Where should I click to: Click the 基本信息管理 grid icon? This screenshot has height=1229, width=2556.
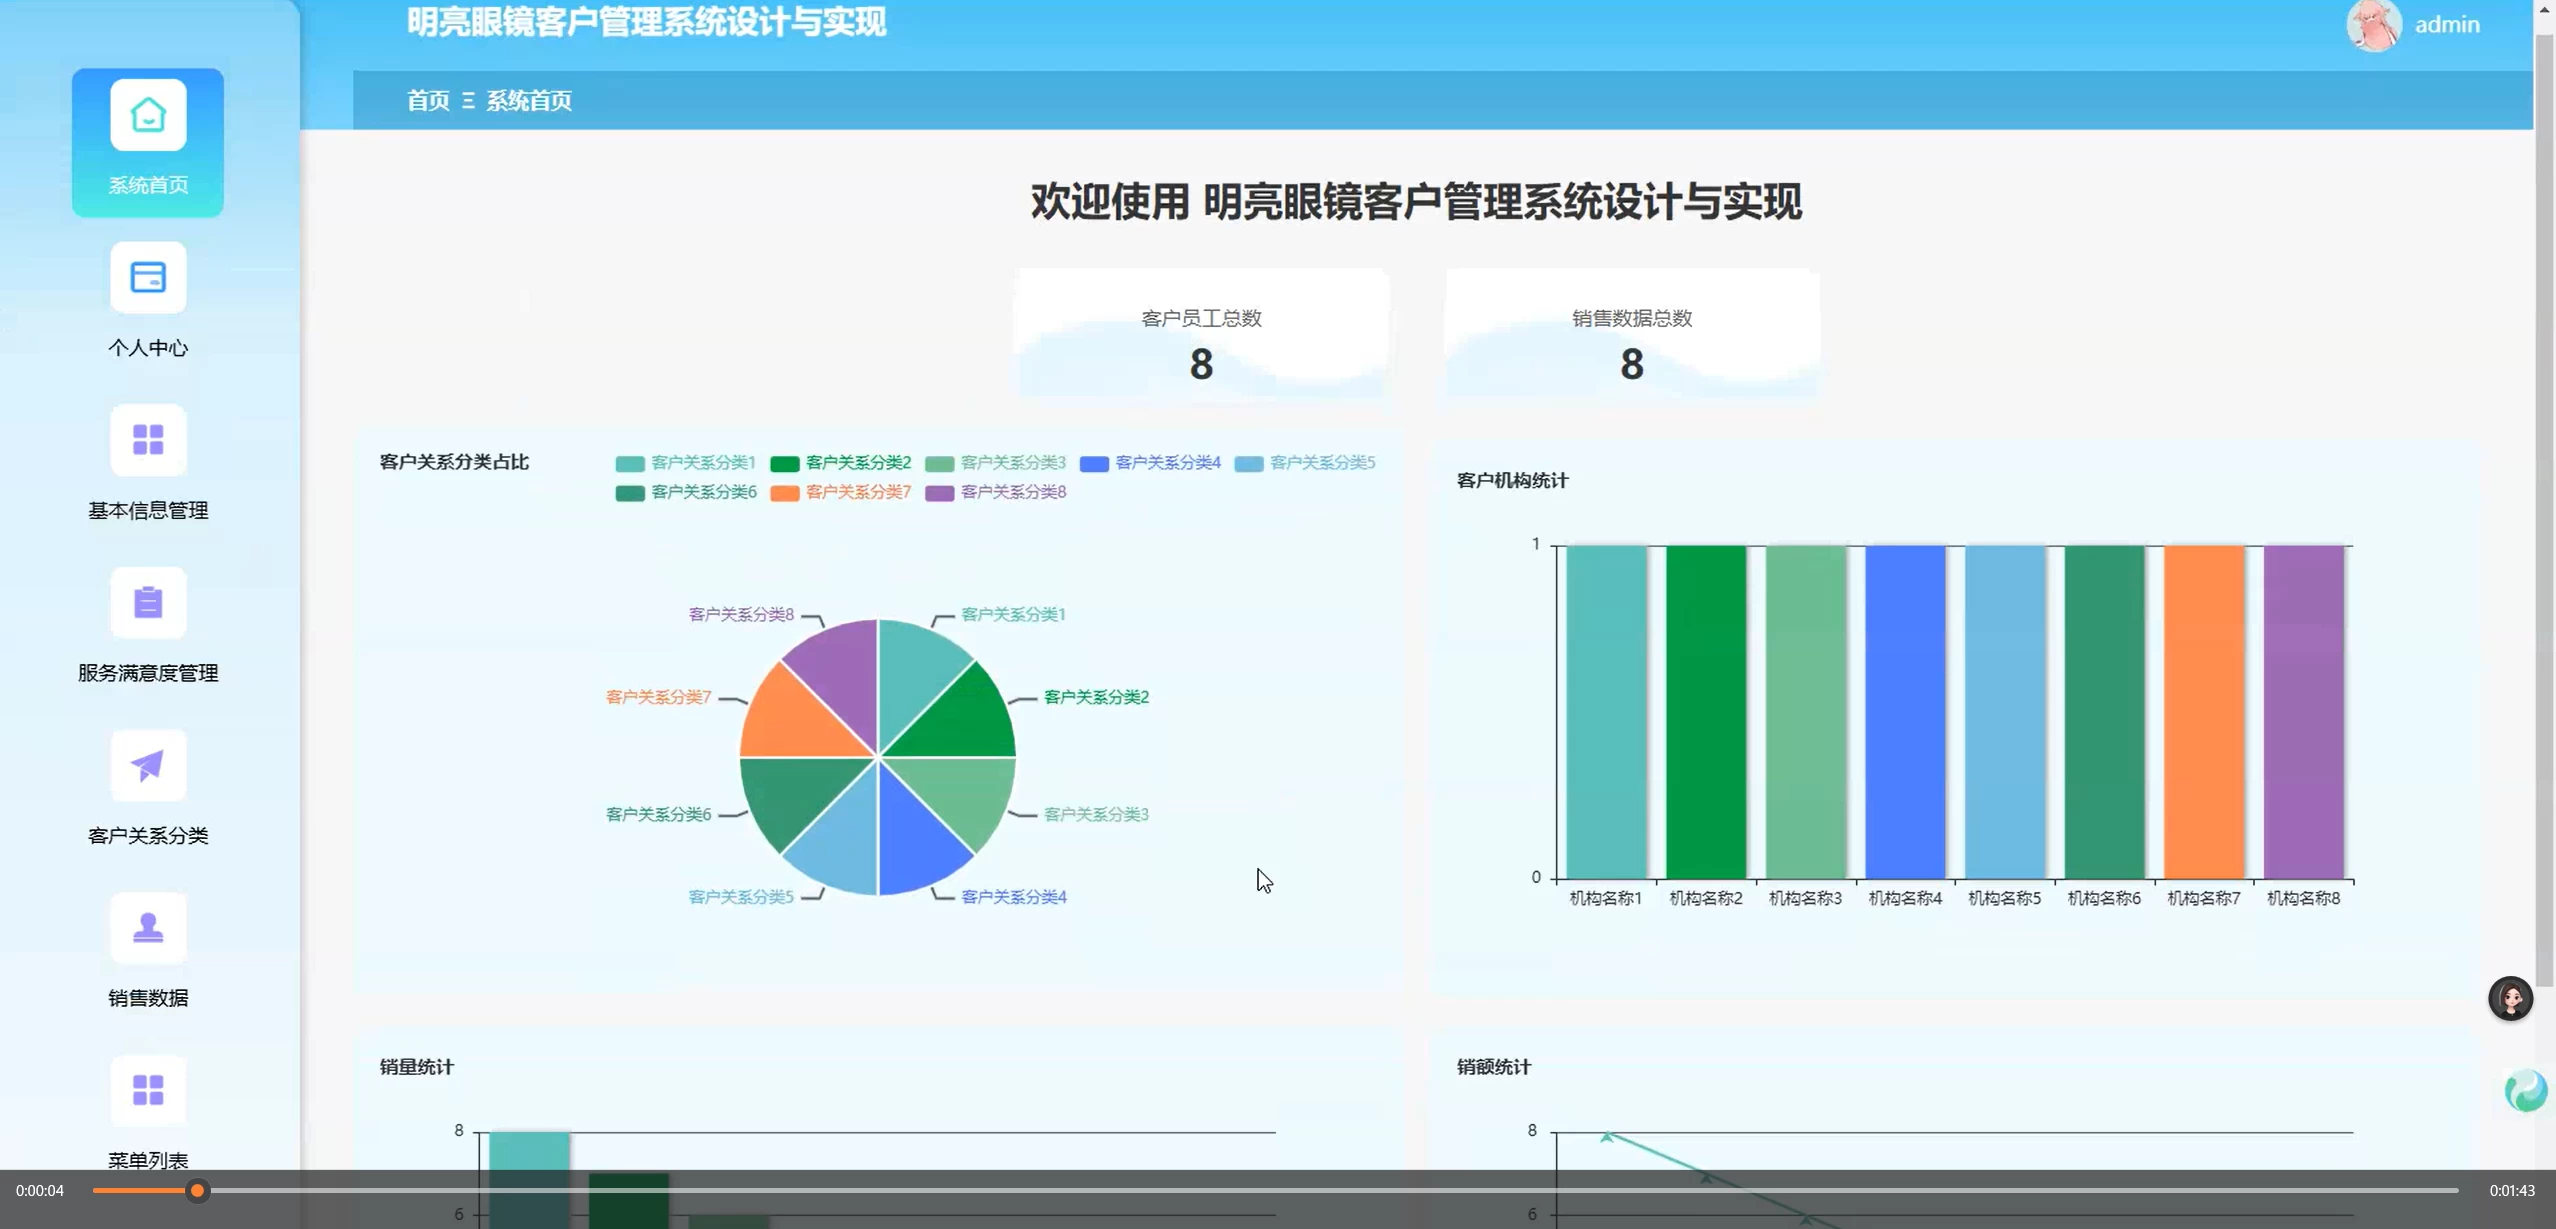point(148,440)
